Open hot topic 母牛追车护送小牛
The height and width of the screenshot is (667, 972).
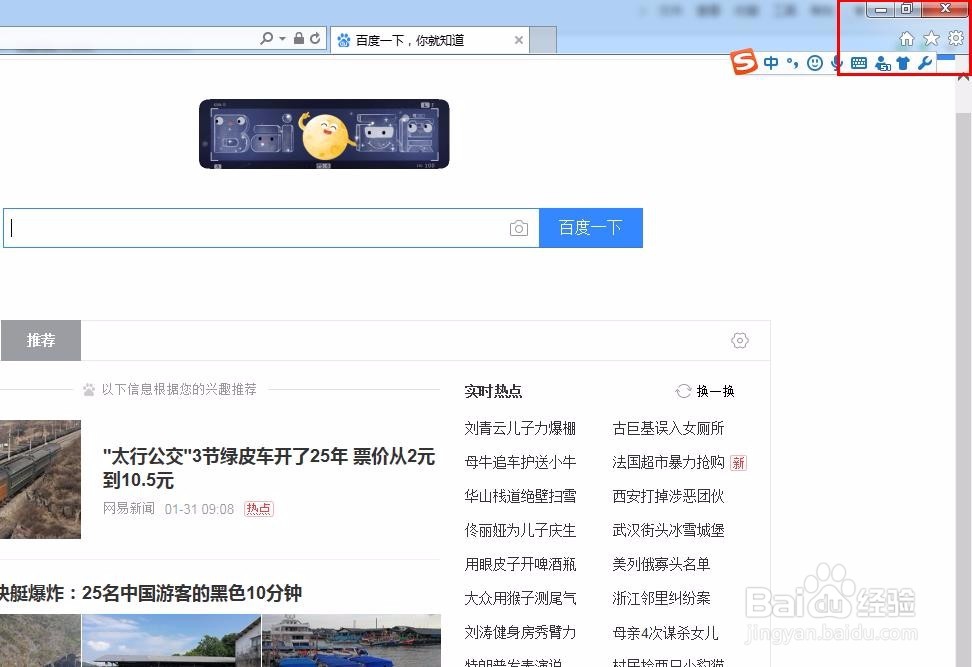tap(520, 462)
